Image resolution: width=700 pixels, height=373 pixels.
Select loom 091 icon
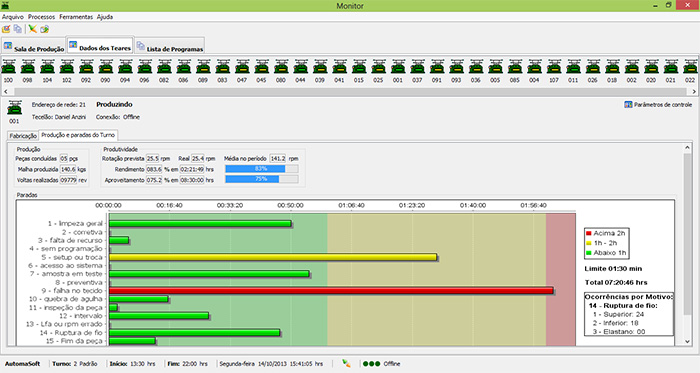click(437, 67)
